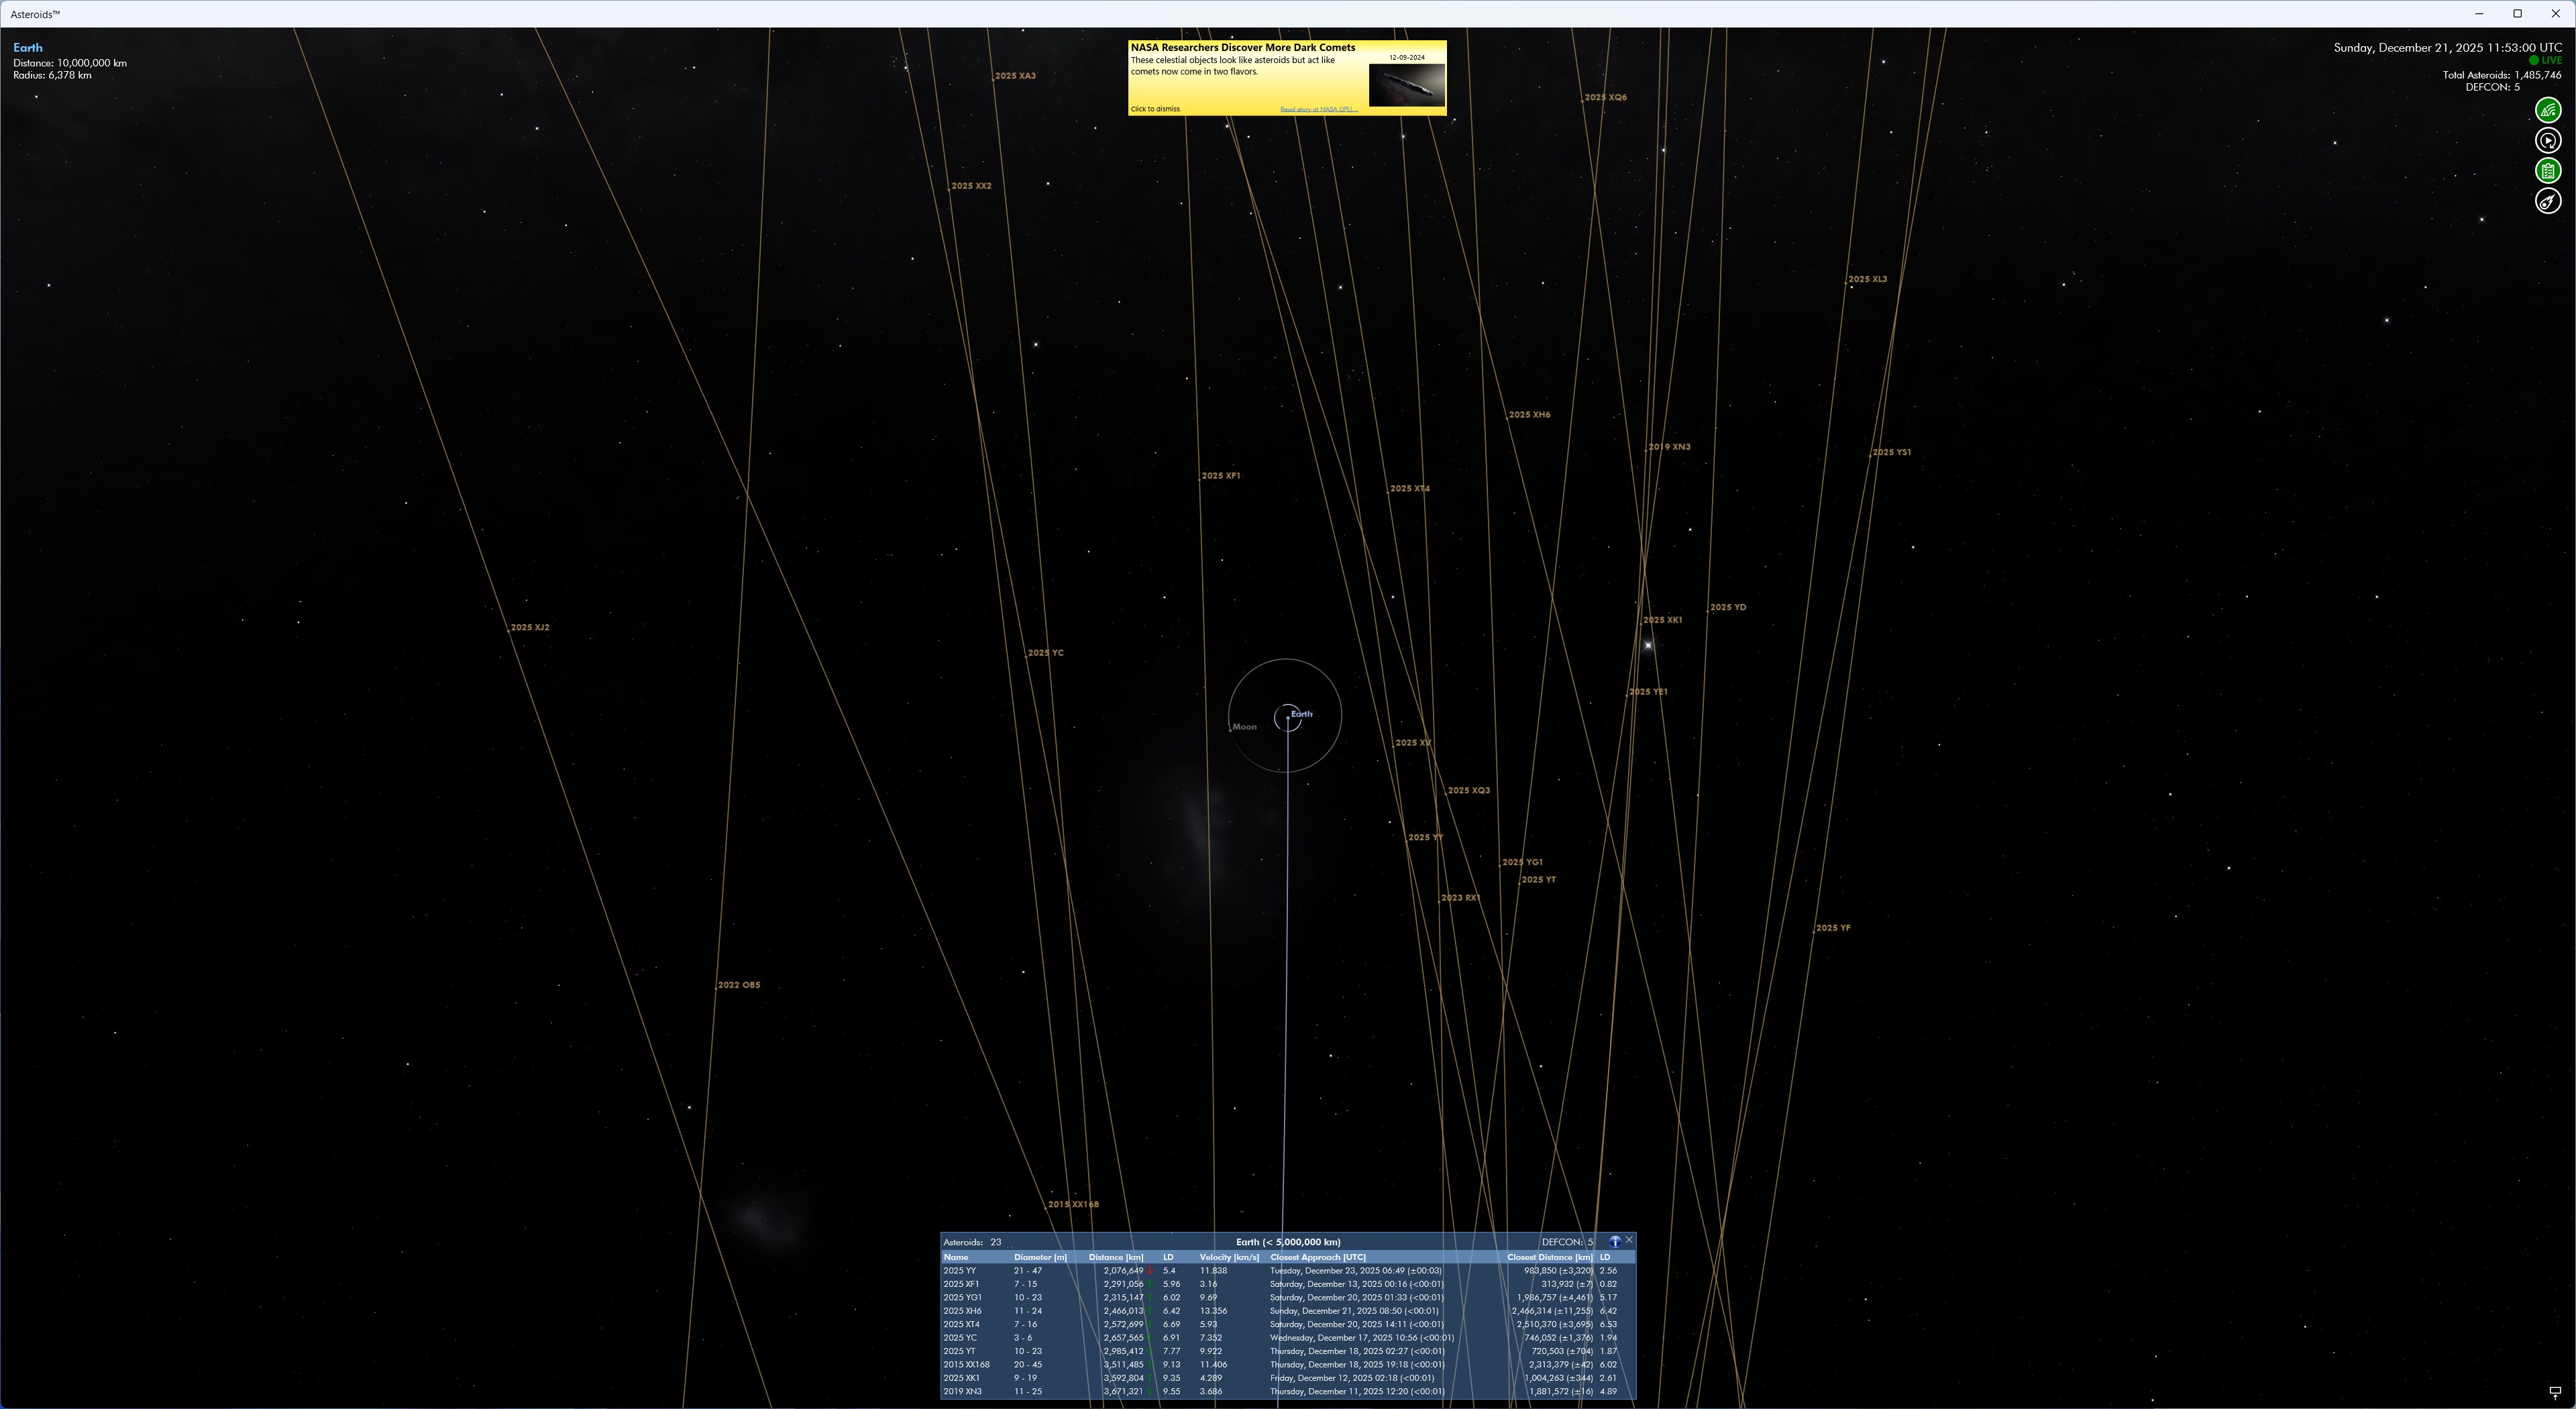This screenshot has width=2576, height=1409.
Task: Open the Read story at NASA (JPL) link
Action: coord(1318,109)
